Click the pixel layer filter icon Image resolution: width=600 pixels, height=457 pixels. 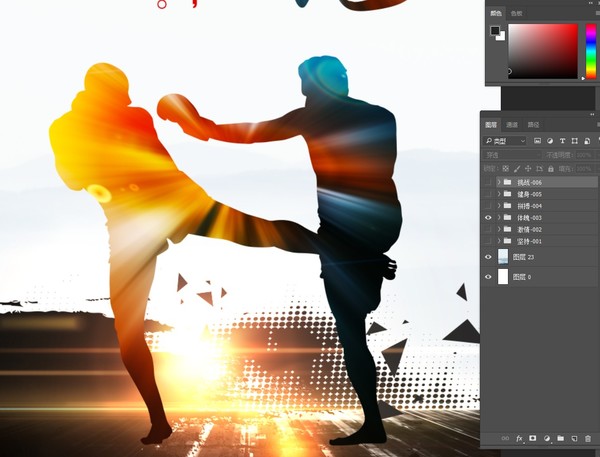tap(537, 141)
